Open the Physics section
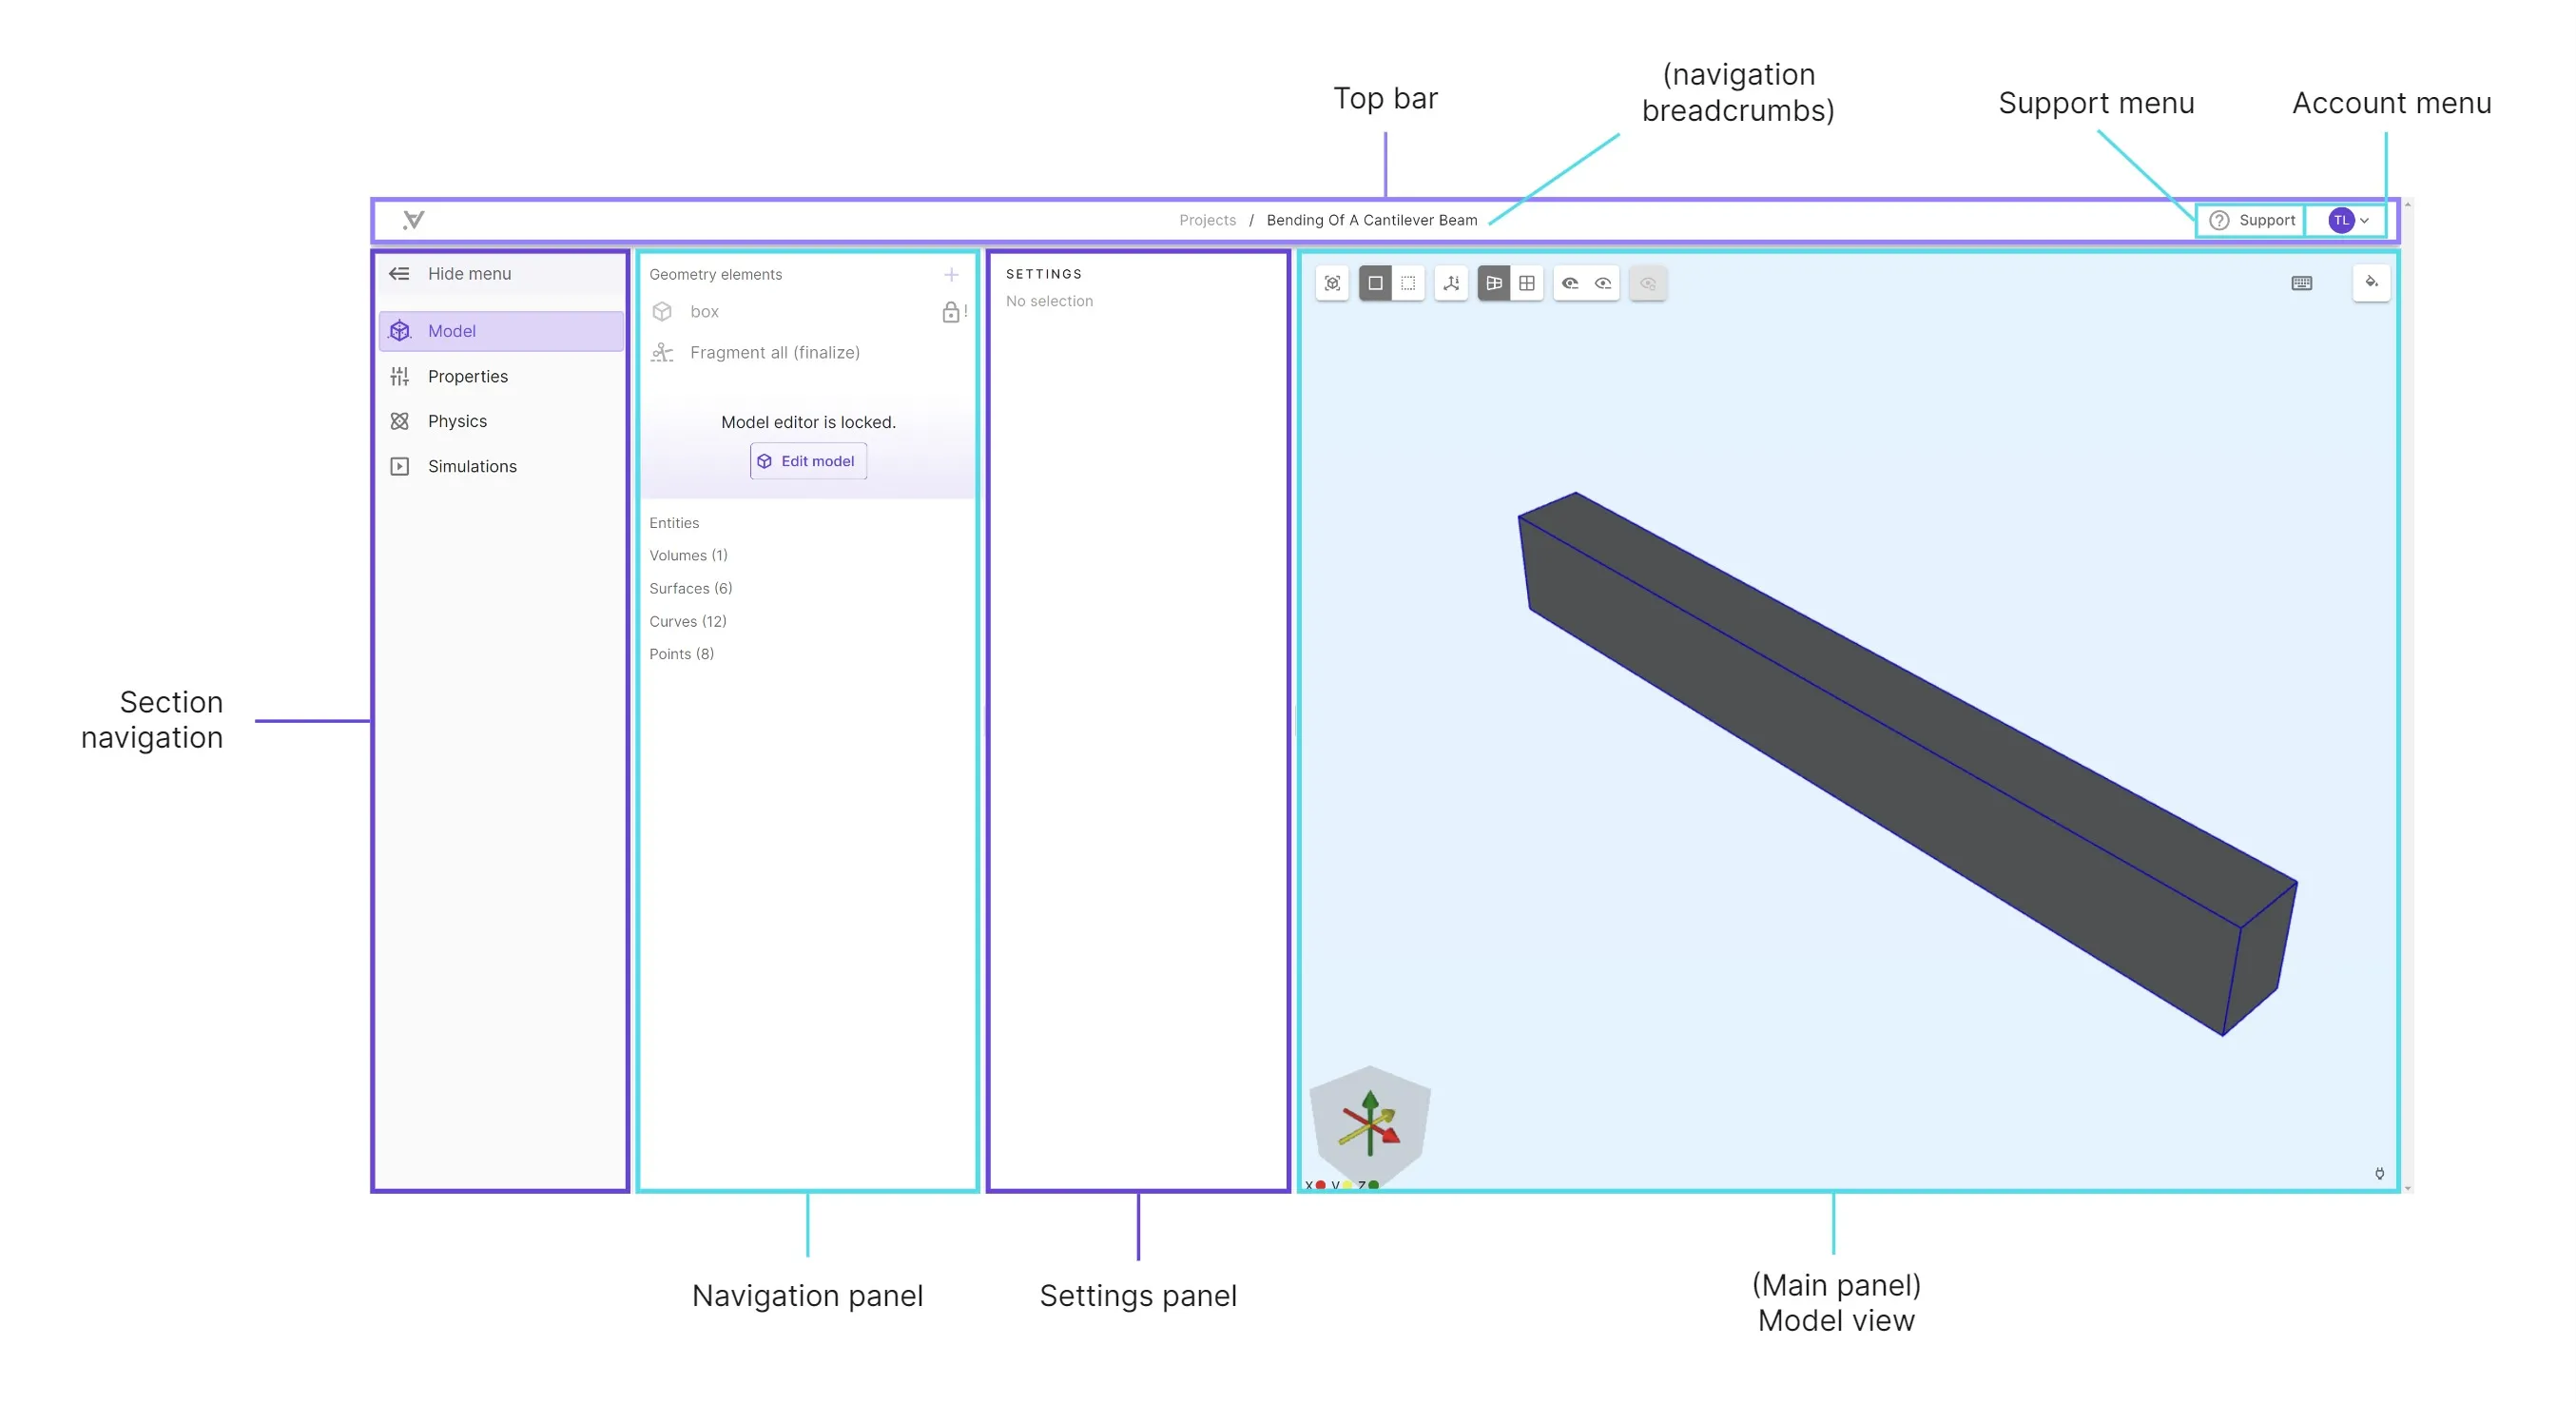 [501, 421]
